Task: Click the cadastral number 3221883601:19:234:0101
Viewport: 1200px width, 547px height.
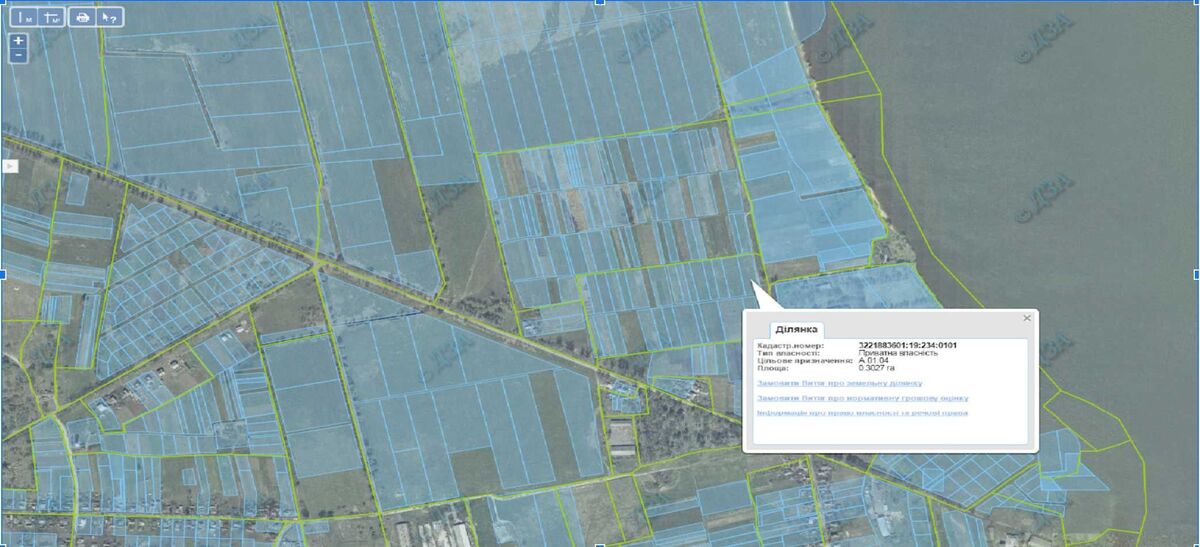Action: pos(907,346)
